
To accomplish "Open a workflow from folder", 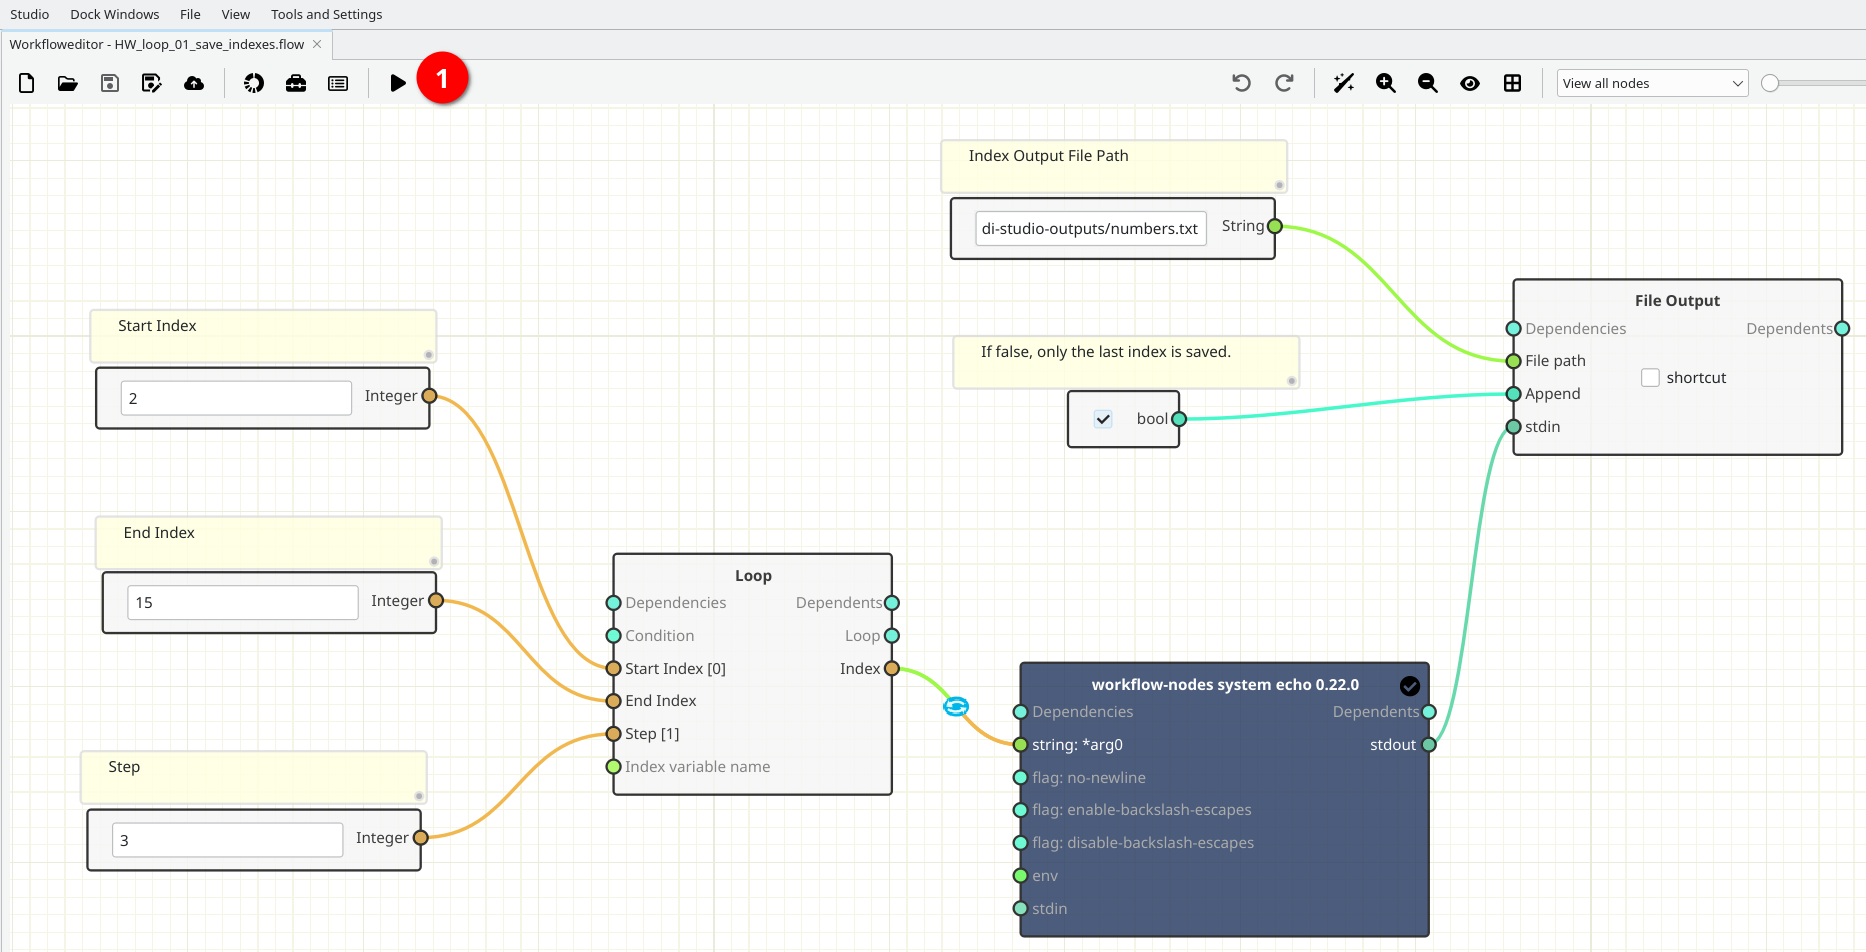I will coord(68,83).
